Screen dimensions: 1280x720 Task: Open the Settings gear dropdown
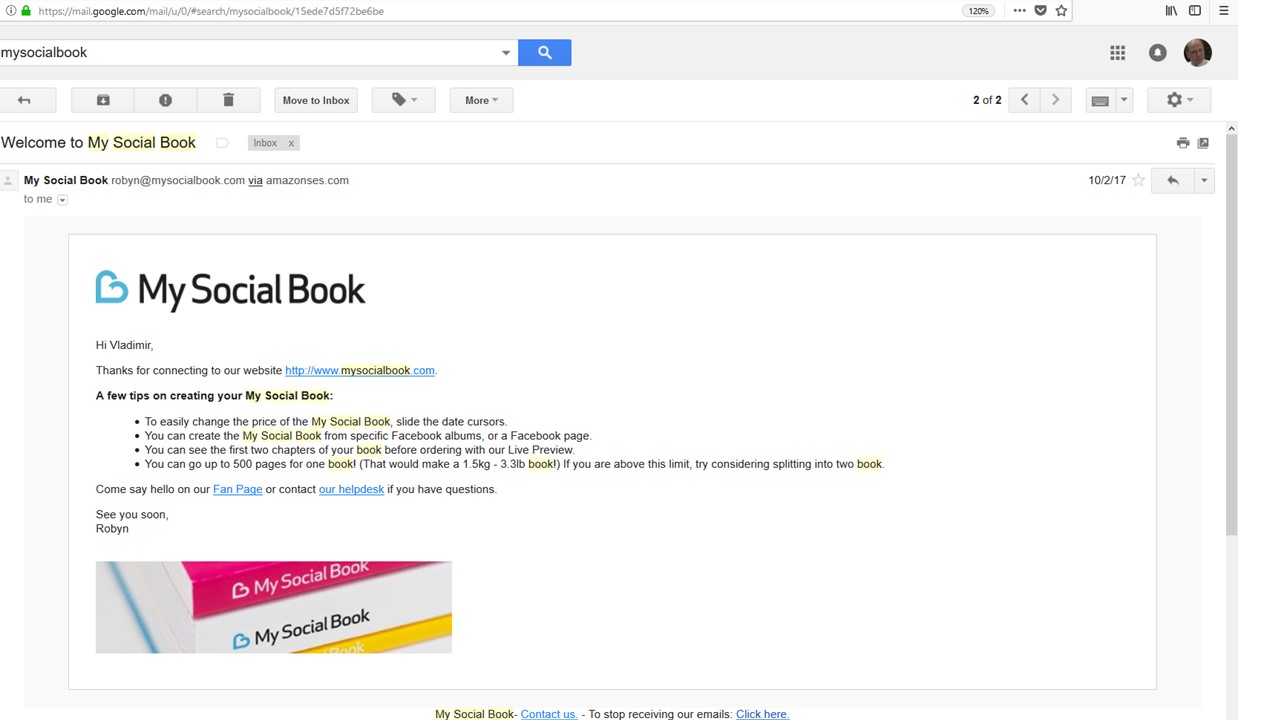[x=1180, y=100]
